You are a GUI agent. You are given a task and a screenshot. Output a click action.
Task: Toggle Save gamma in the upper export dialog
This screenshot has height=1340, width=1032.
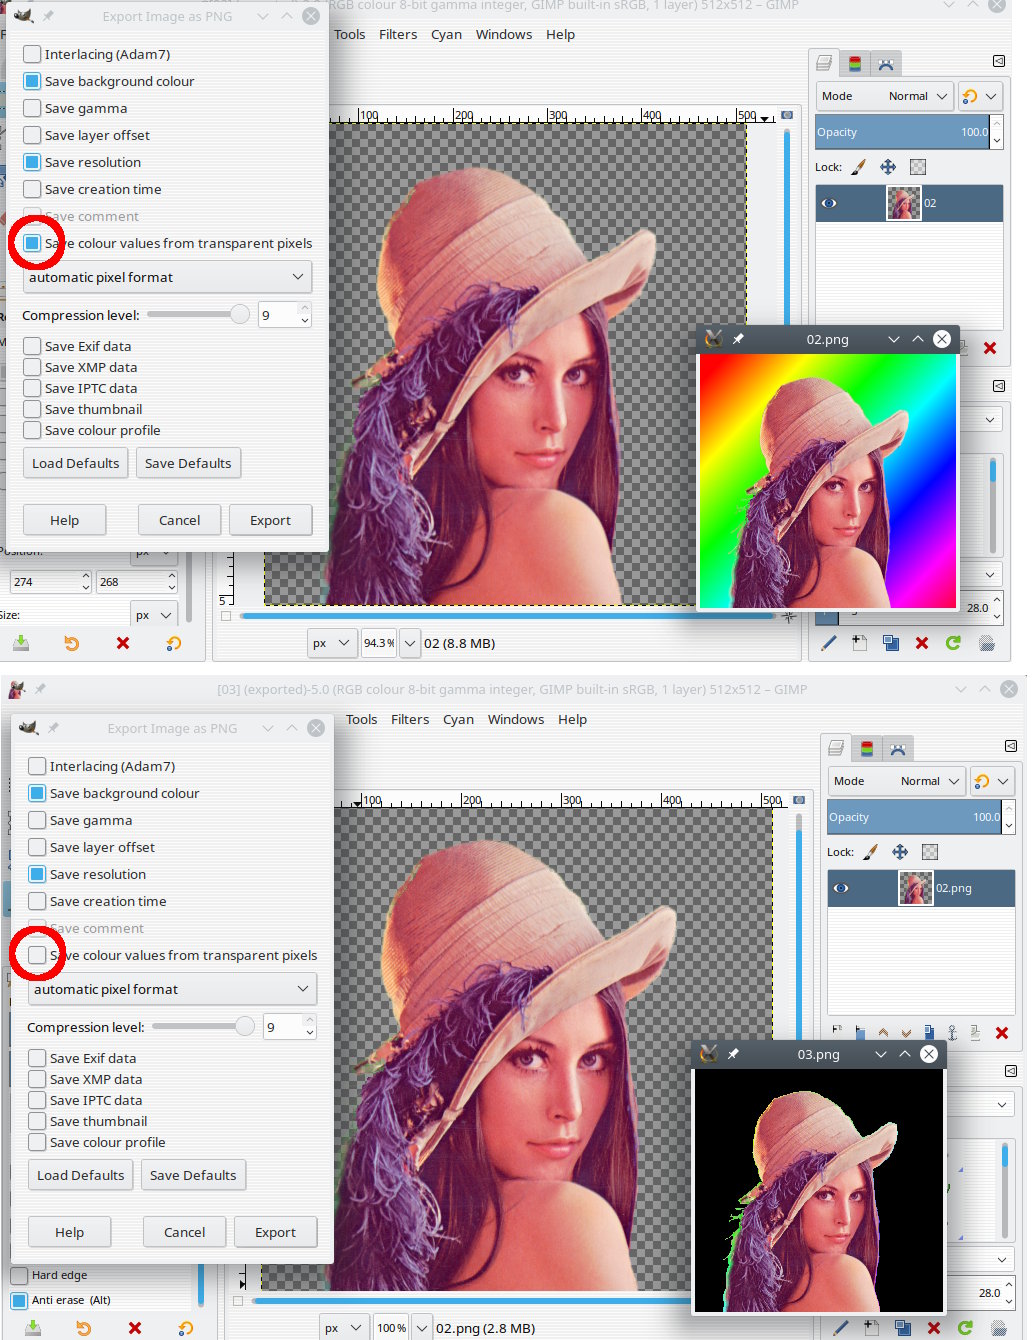[32, 108]
